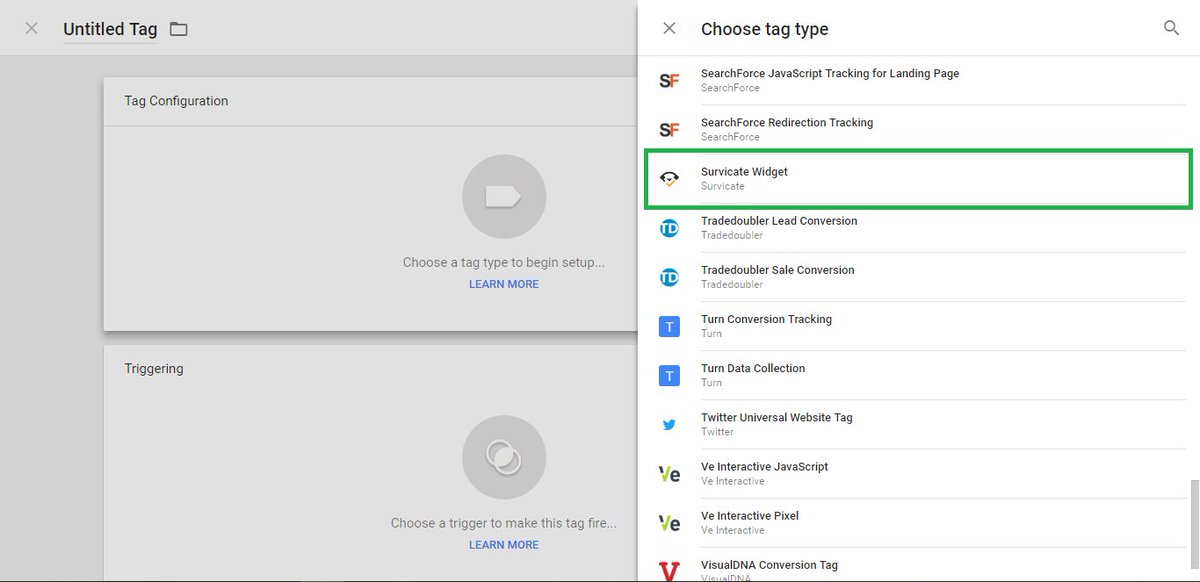Click the folder icon next to Untitled Tag
The width and height of the screenshot is (1200, 582).
(178, 29)
